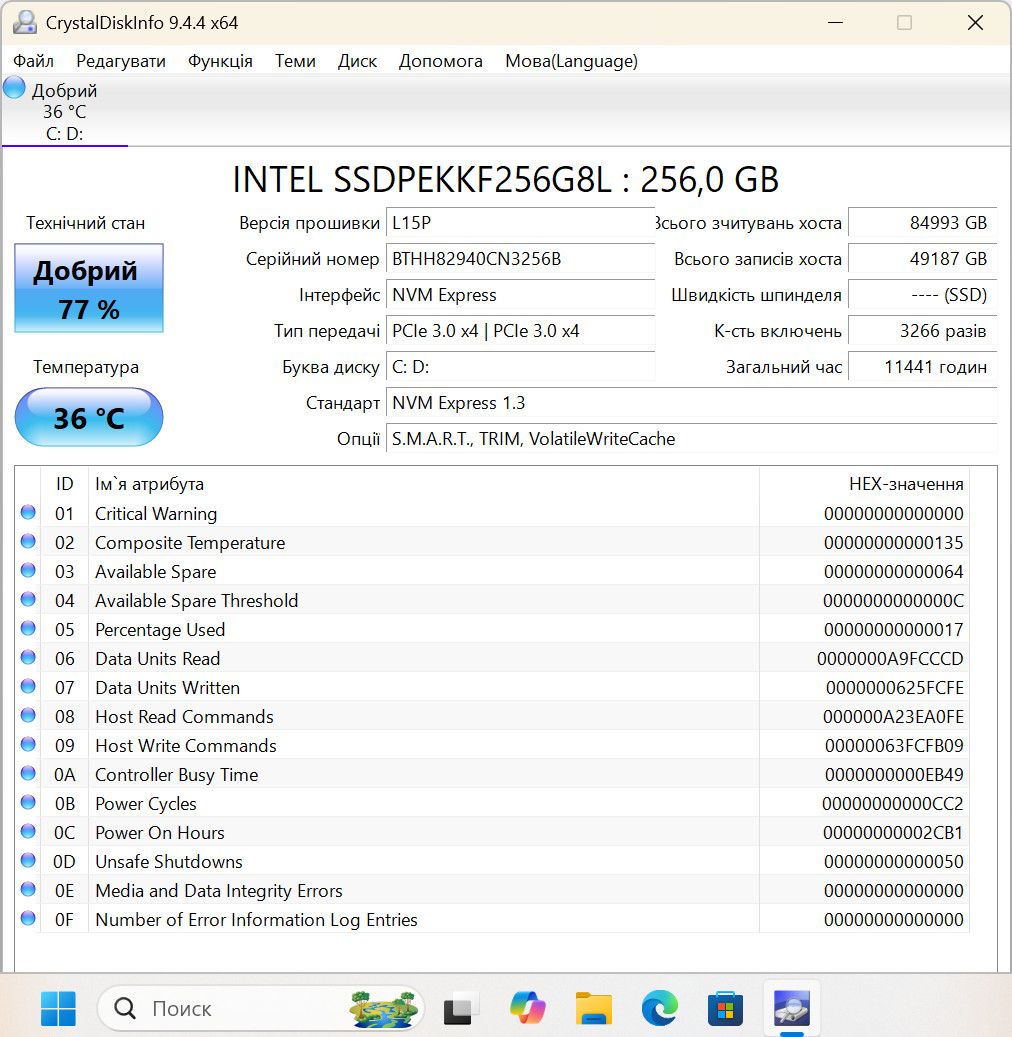Viewport: 1012px width, 1037px height.
Task: Click the 36 °C temperature button
Action: (89, 417)
